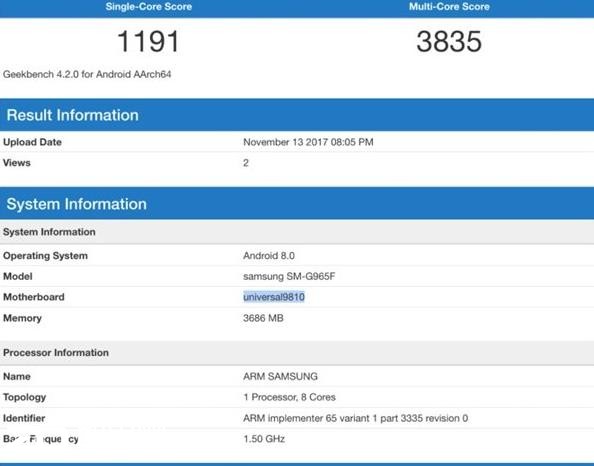Image resolution: width=594 pixels, height=466 pixels.
Task: Click the Topology label
Action: (25, 397)
